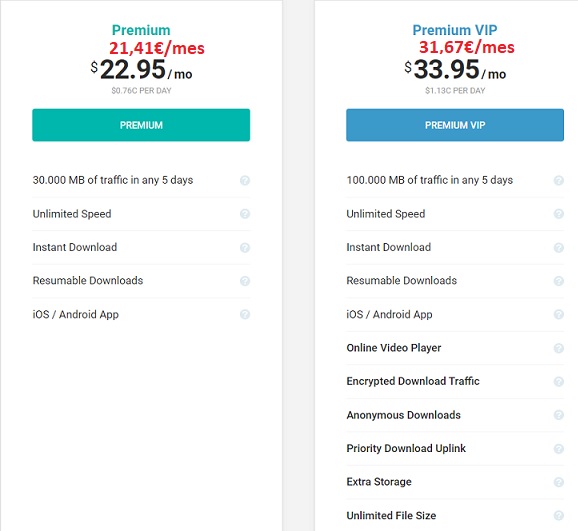
Task: Click help icon beside Unlimited File Size
Action: [x=559, y=516]
